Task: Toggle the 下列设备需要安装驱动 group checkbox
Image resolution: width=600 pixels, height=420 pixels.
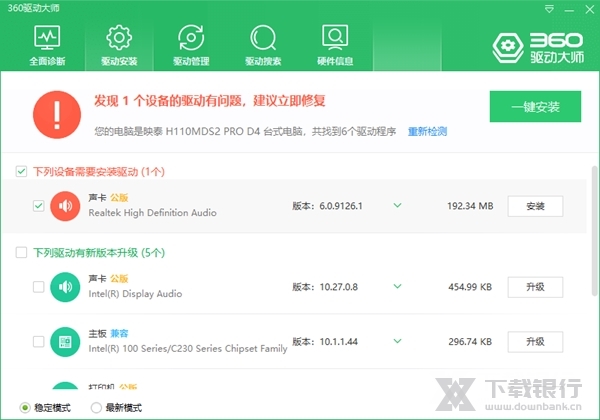Action: click(x=21, y=171)
